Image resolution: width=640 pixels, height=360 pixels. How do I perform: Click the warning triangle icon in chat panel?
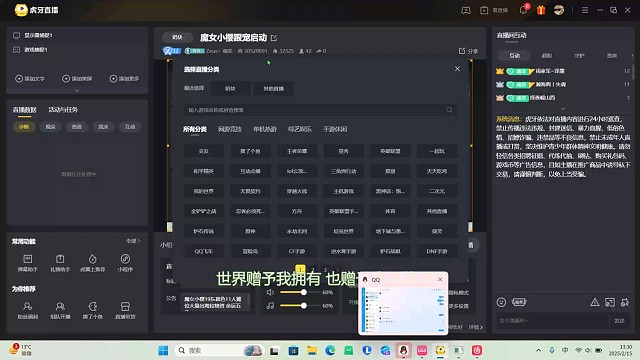pyautogui.click(x=595, y=302)
